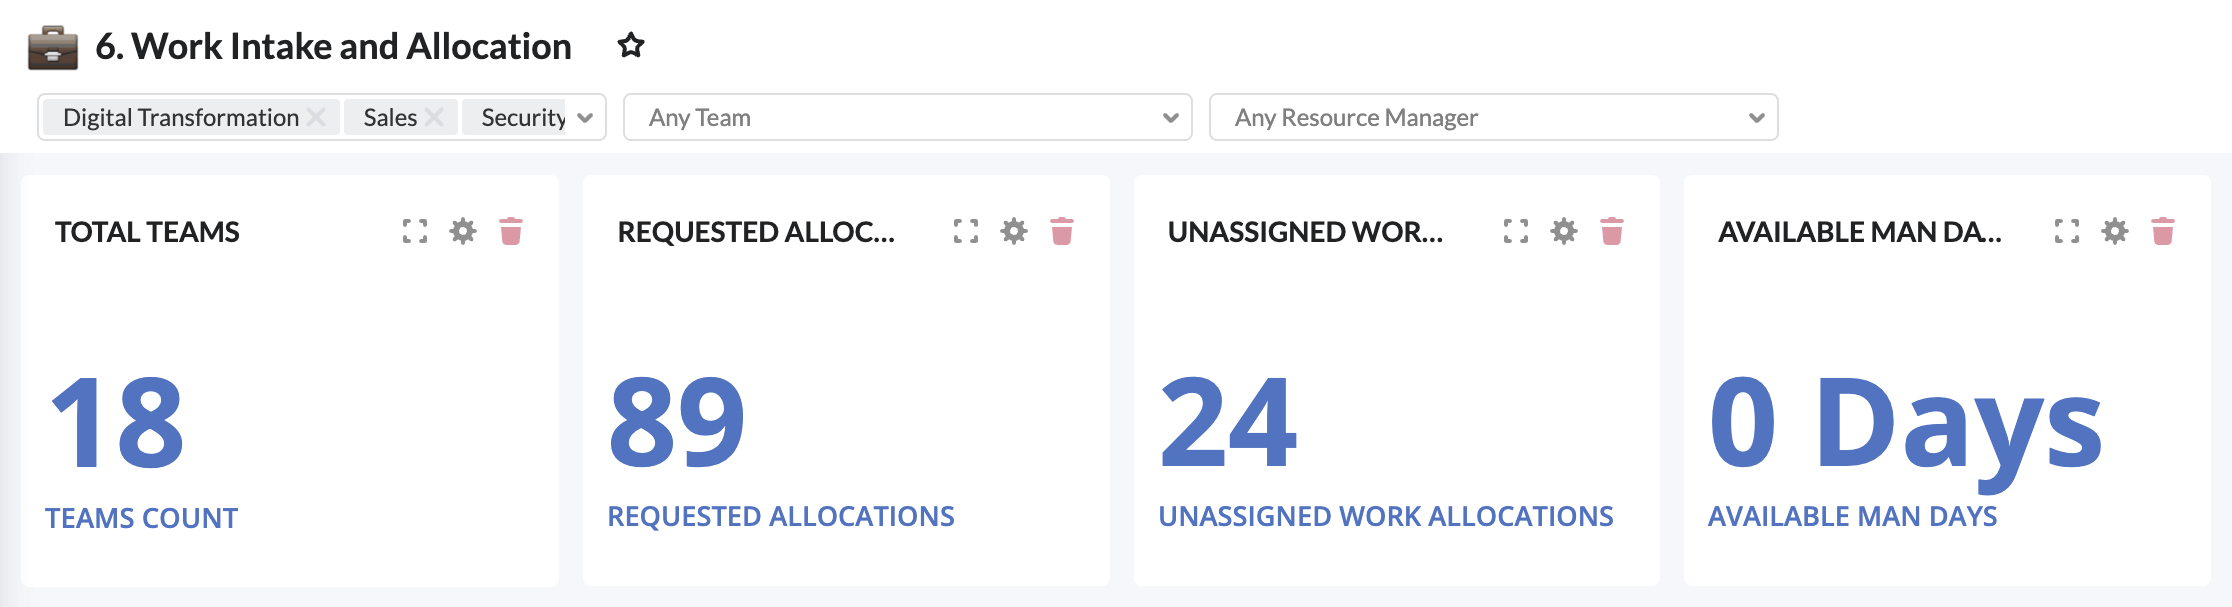Open settings for Requested Allocations widget
Image resolution: width=2232 pixels, height=607 pixels.
pyautogui.click(x=1014, y=232)
